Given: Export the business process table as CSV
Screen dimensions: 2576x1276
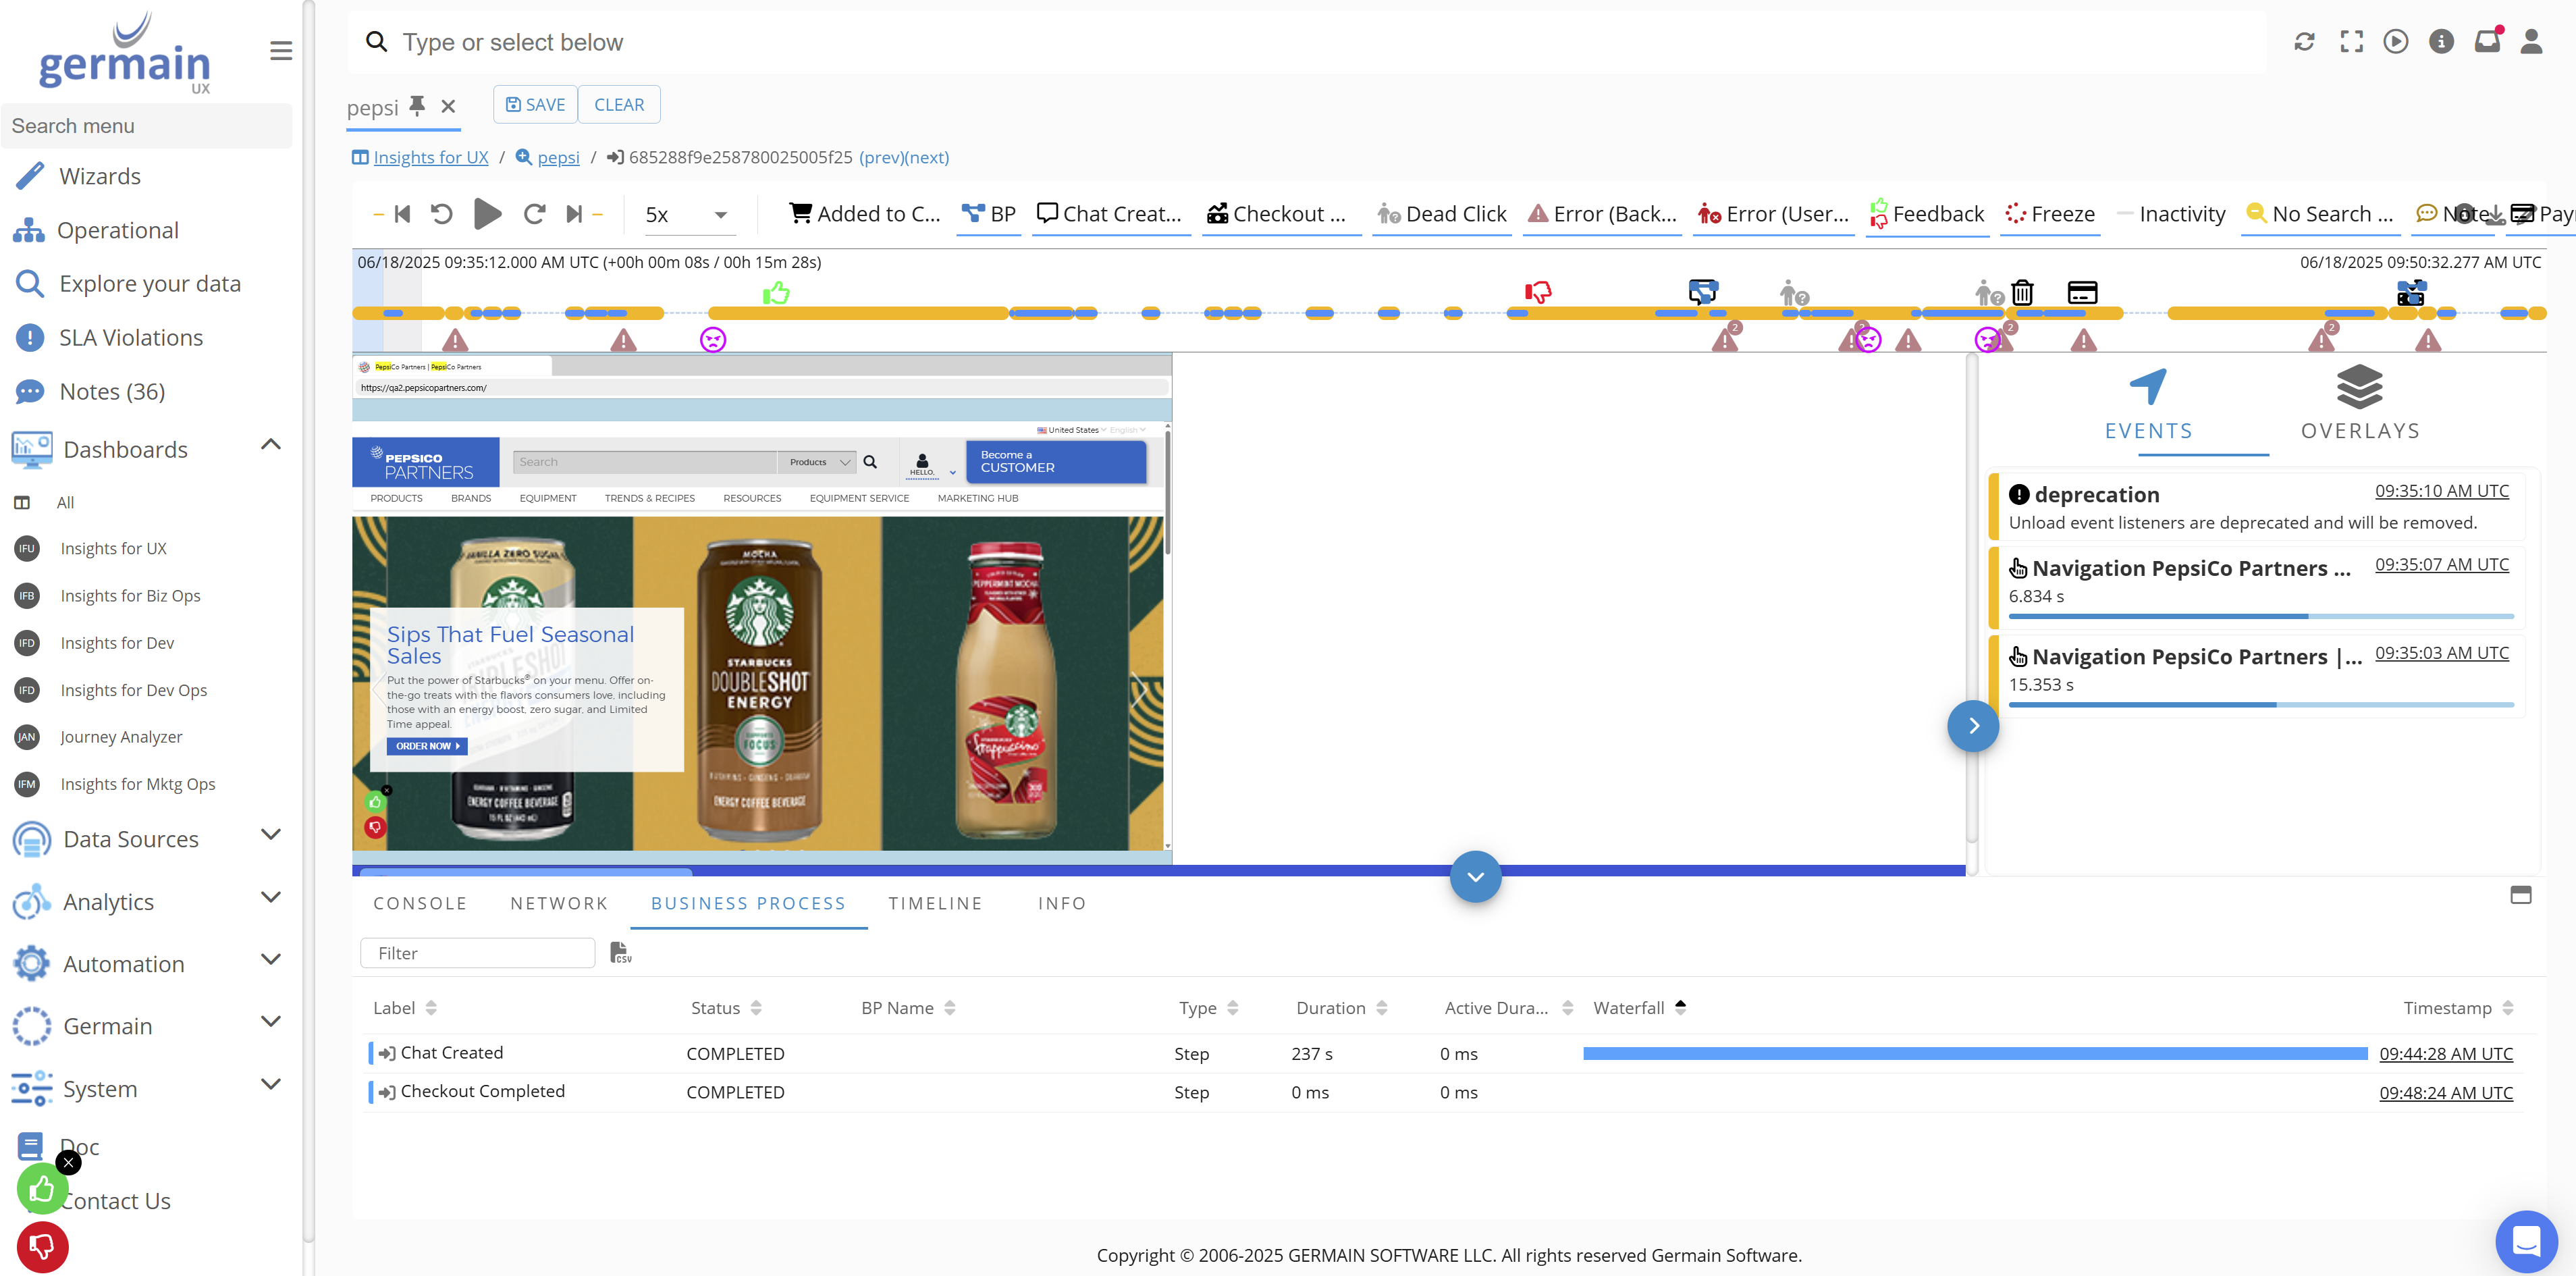Looking at the screenshot, I should (x=620, y=953).
